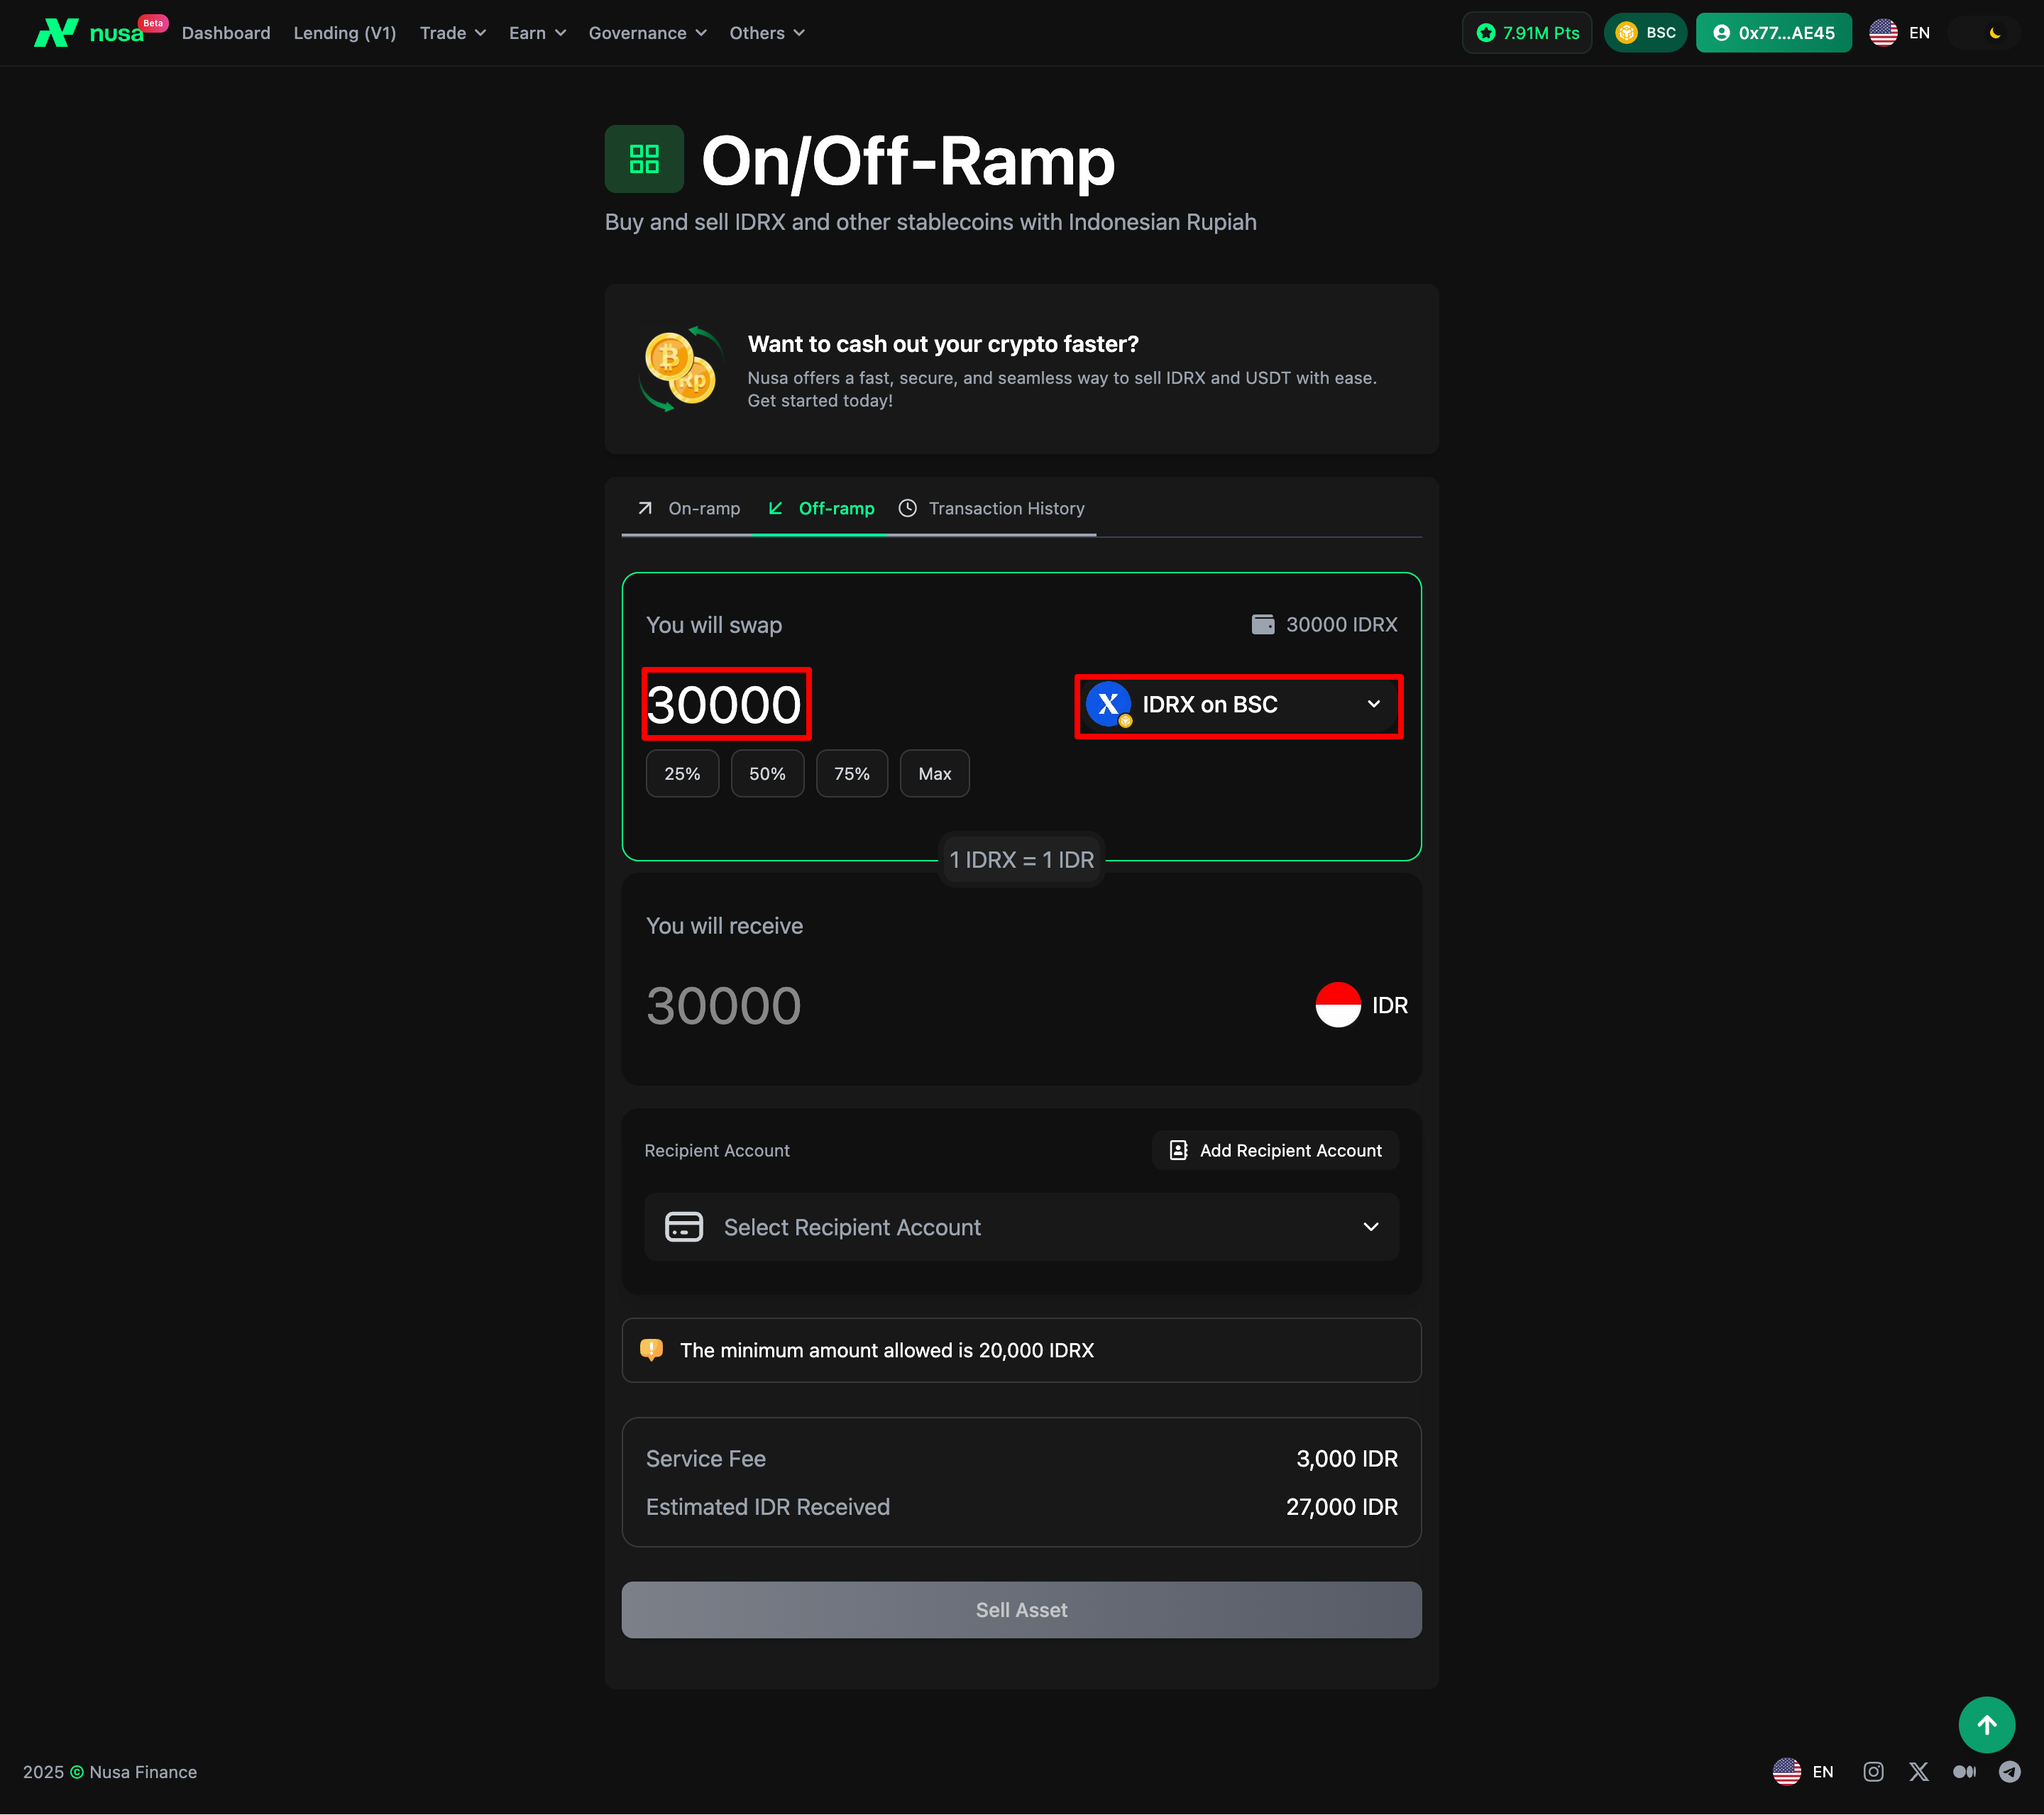Click the scroll-to-top arrow button
2044x1815 pixels.
tap(1986, 1725)
